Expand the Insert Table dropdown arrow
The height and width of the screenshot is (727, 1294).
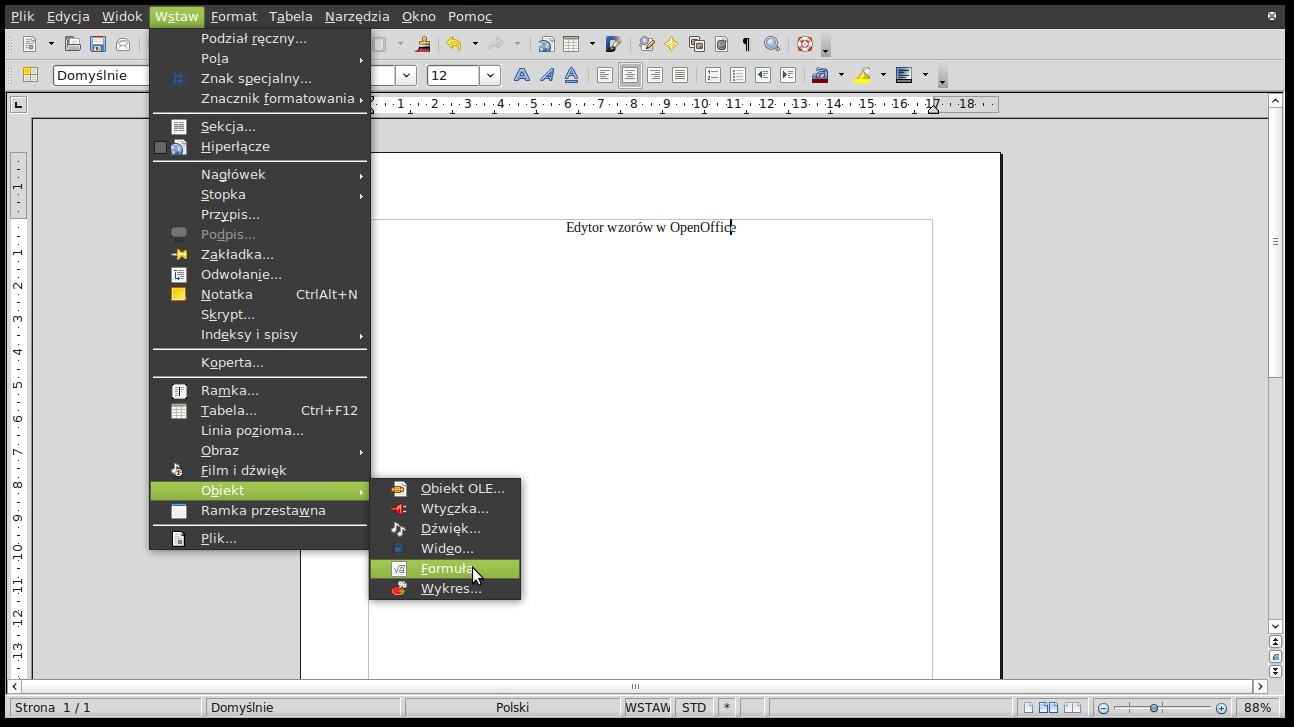[x=592, y=44]
